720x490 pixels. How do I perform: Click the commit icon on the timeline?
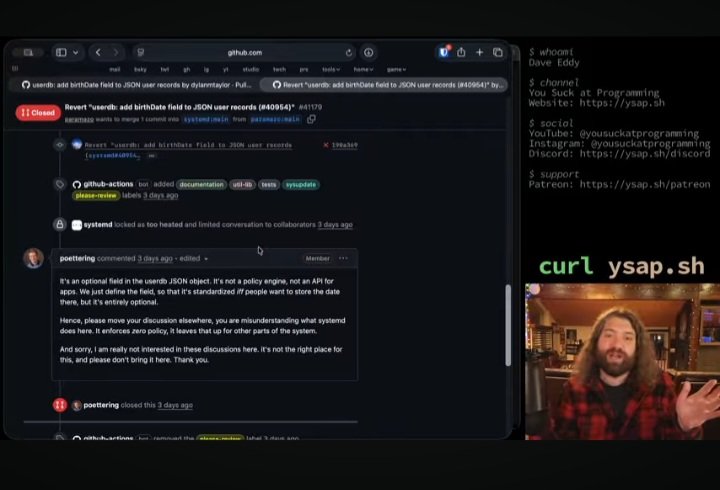click(x=60, y=145)
